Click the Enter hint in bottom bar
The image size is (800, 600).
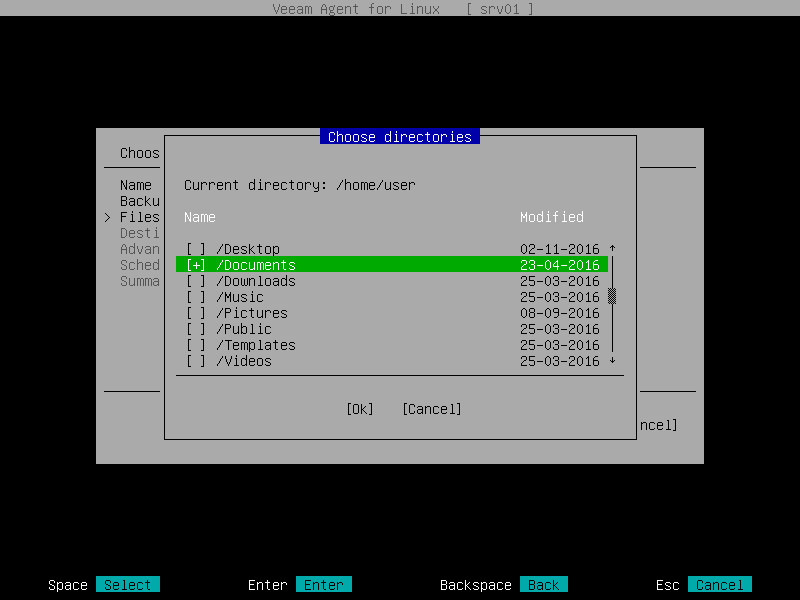tap(323, 585)
